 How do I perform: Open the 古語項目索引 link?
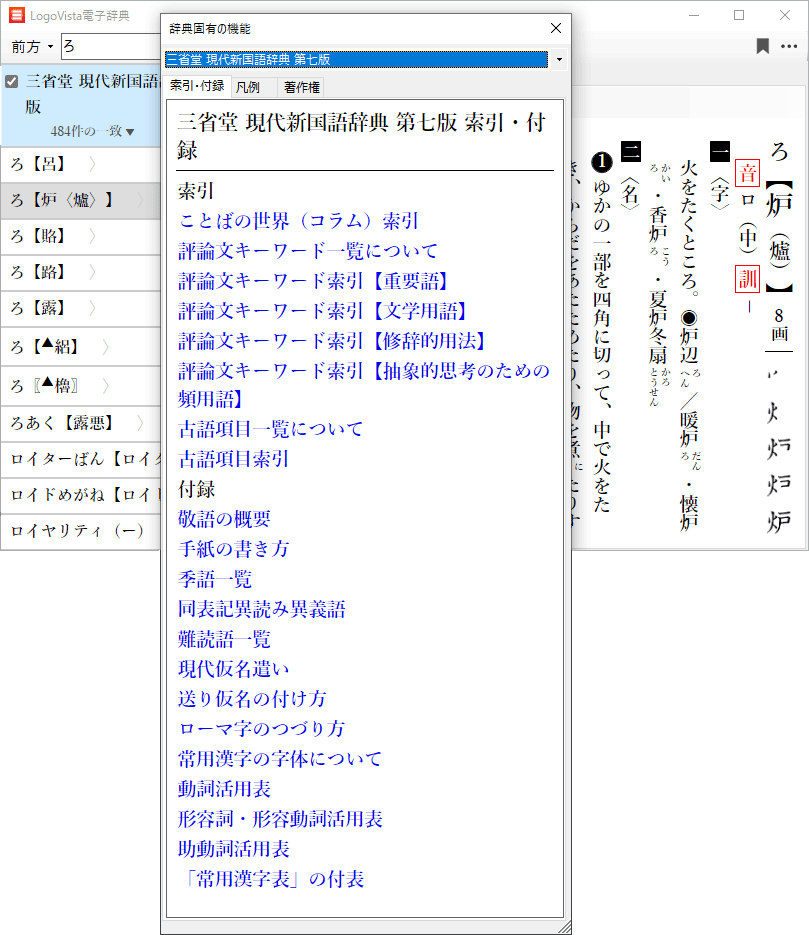[x=234, y=459]
